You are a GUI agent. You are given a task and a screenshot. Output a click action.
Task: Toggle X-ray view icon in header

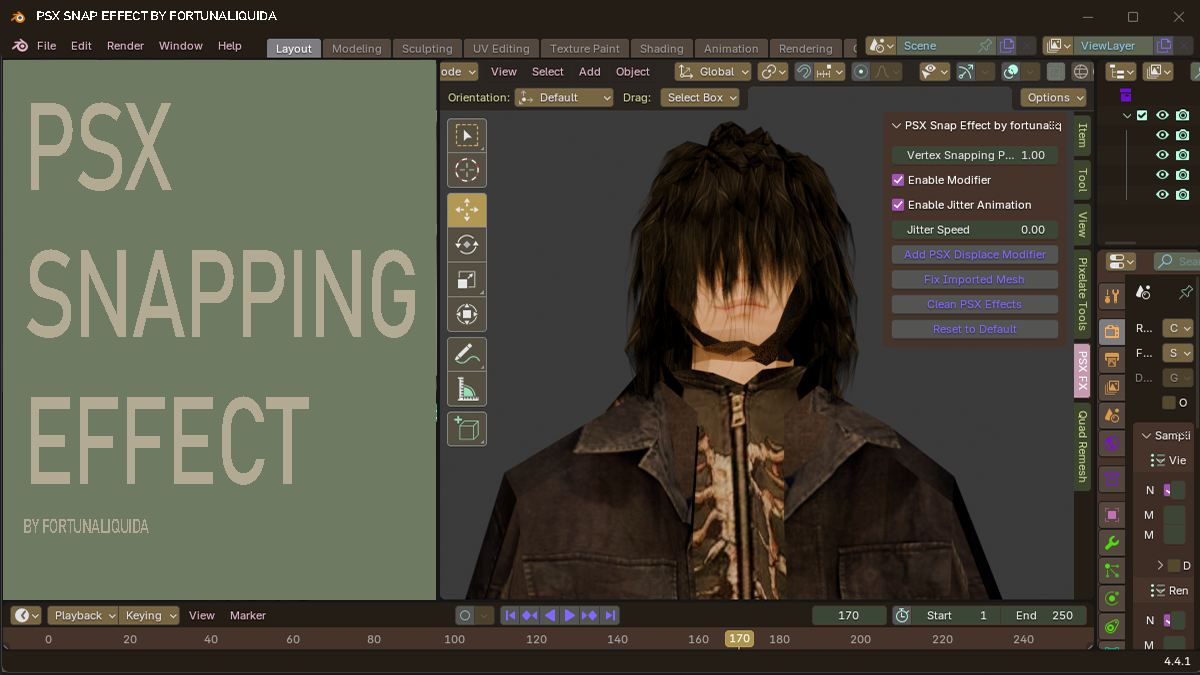pyautogui.click(x=1056, y=72)
